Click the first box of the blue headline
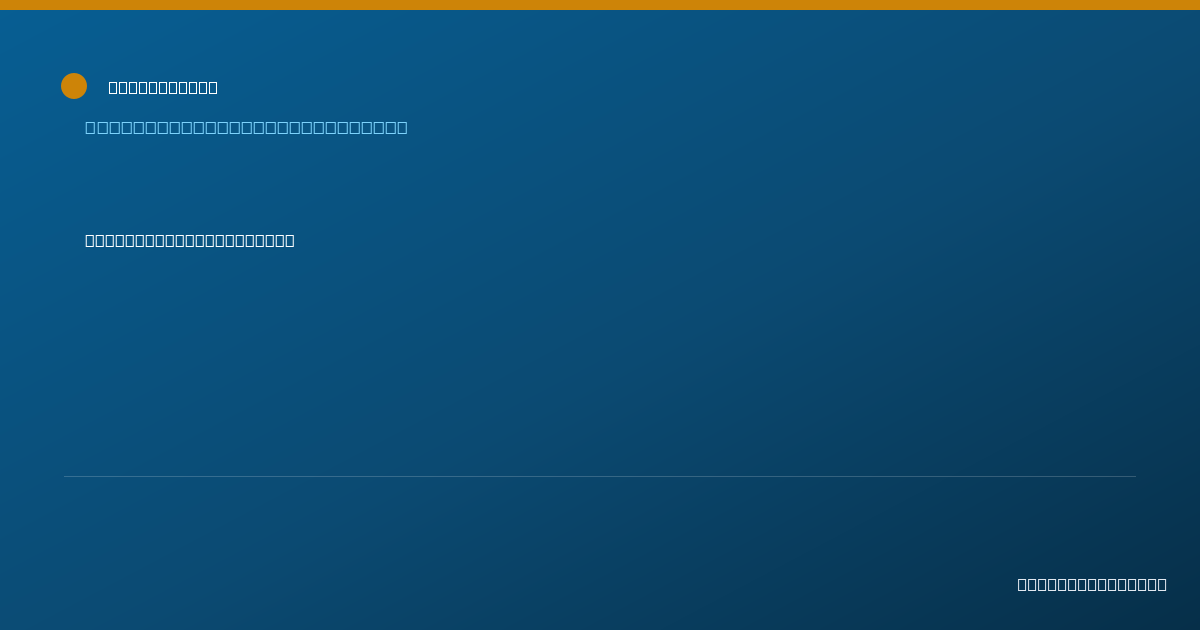 pos(90,127)
